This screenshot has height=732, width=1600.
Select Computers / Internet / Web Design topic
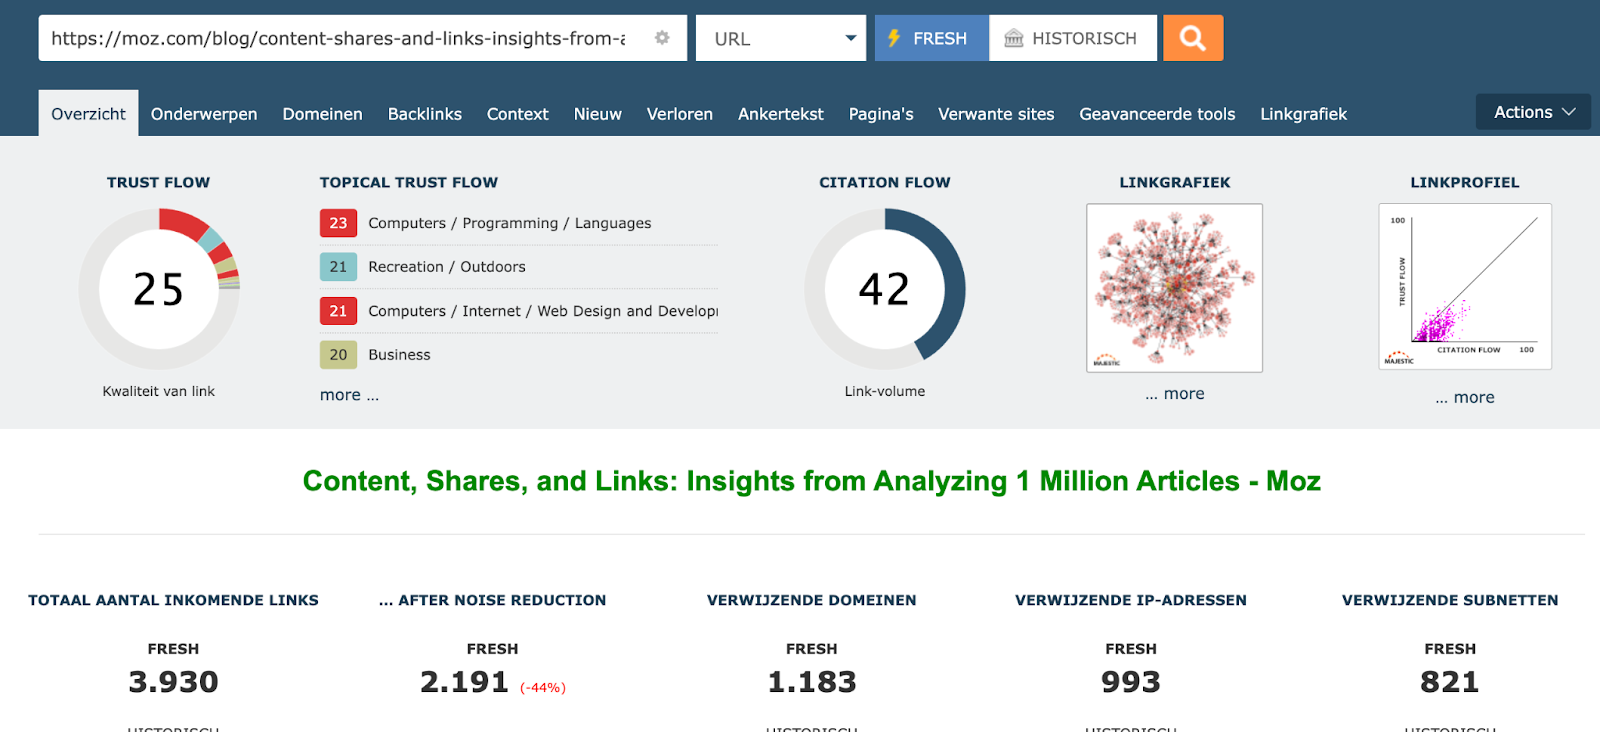(x=543, y=311)
